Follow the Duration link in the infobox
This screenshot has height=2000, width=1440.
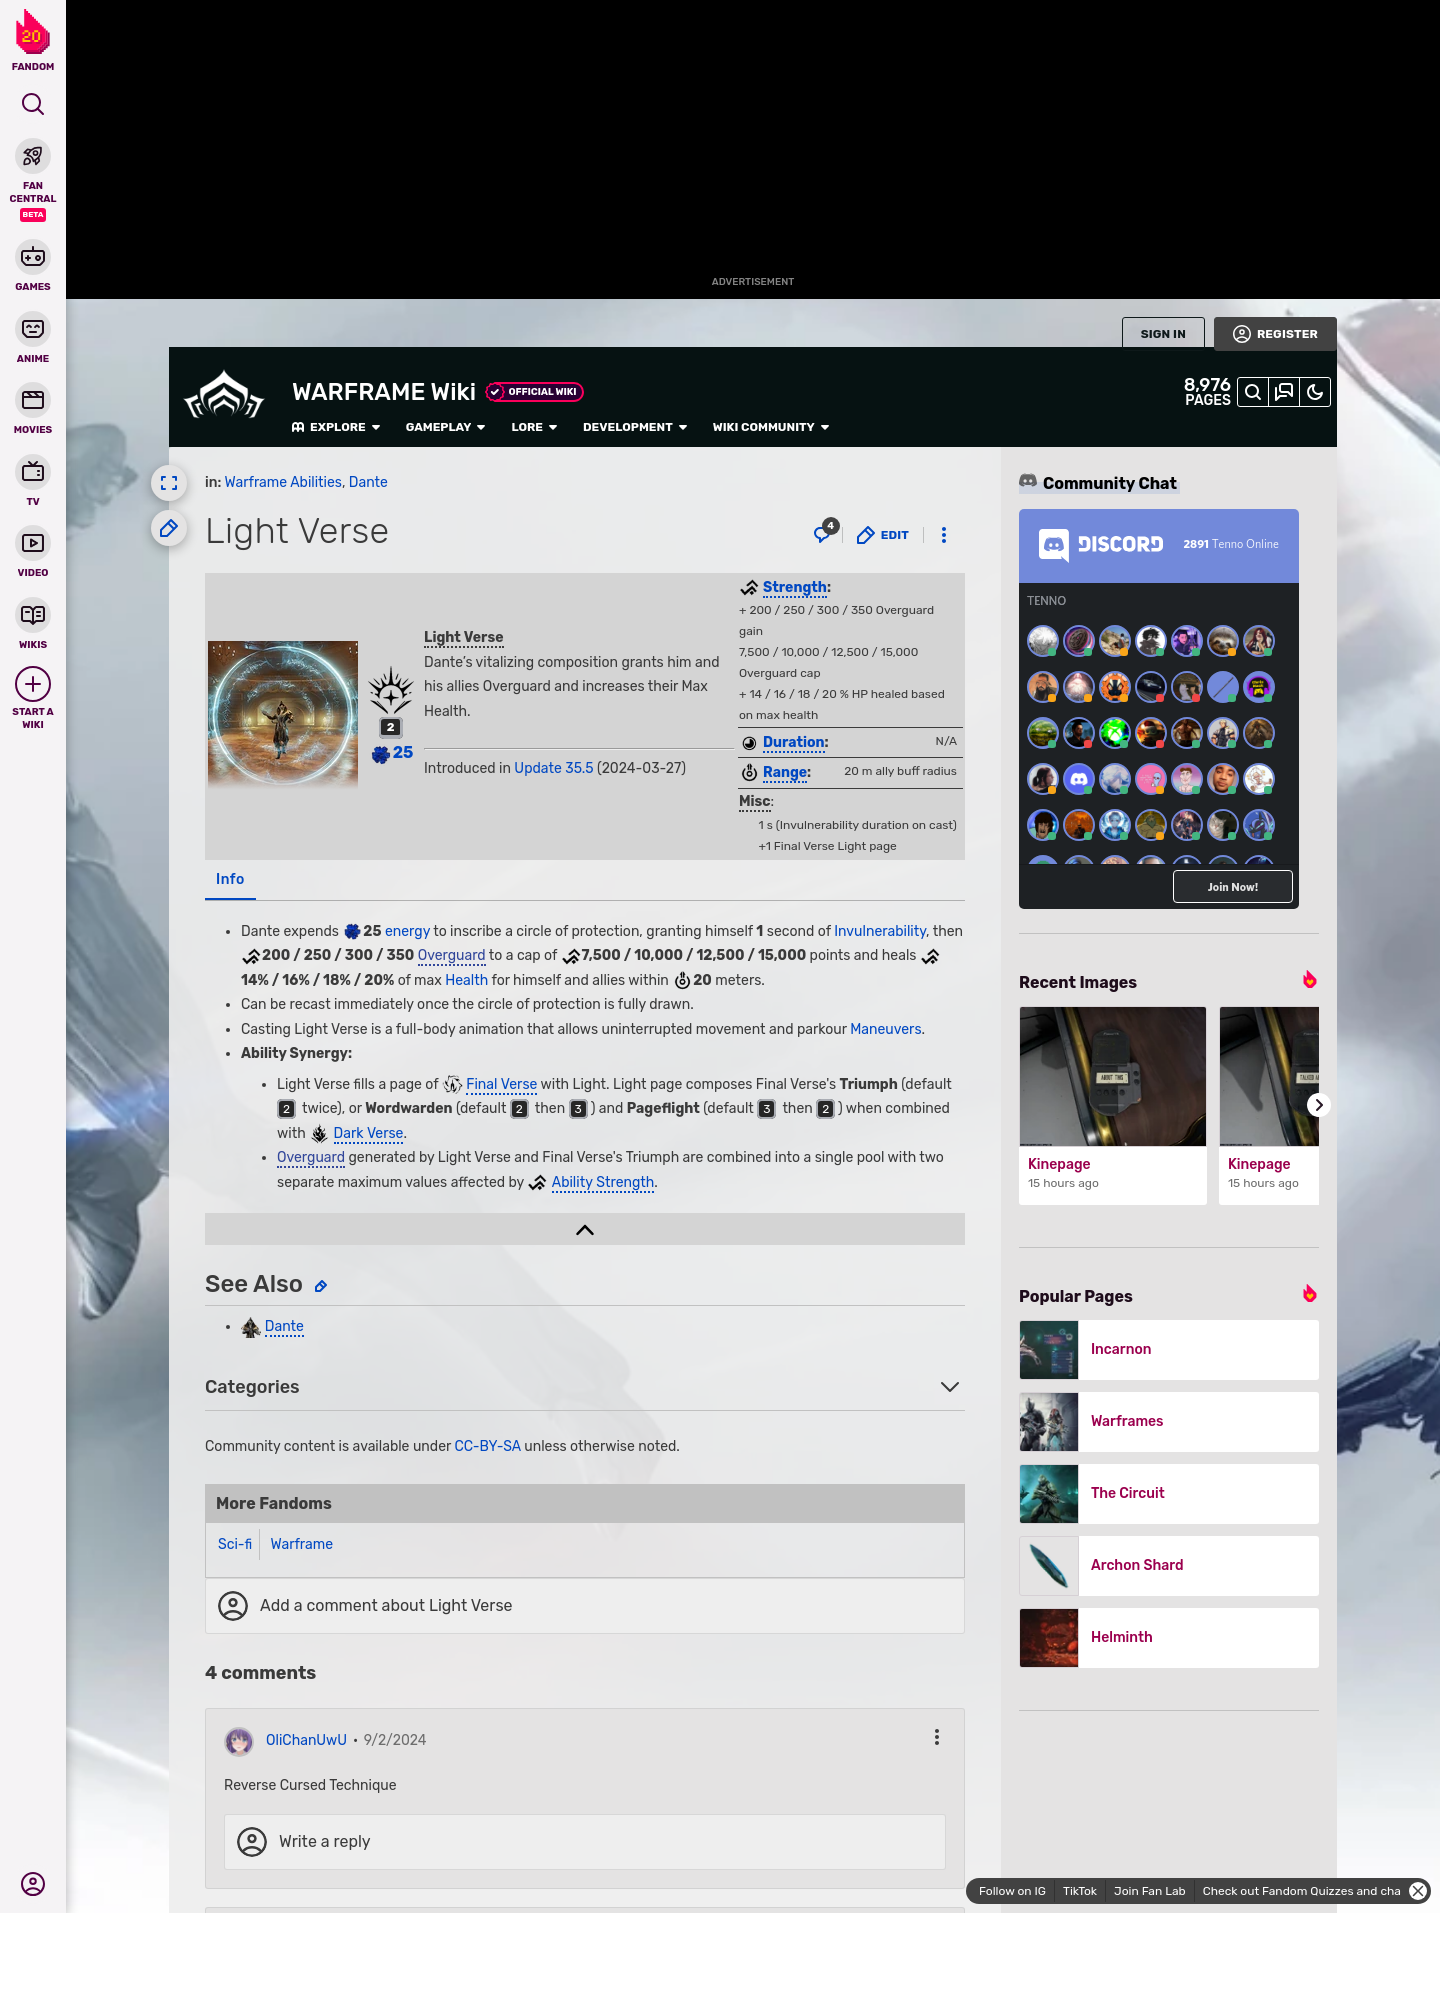[x=794, y=742]
